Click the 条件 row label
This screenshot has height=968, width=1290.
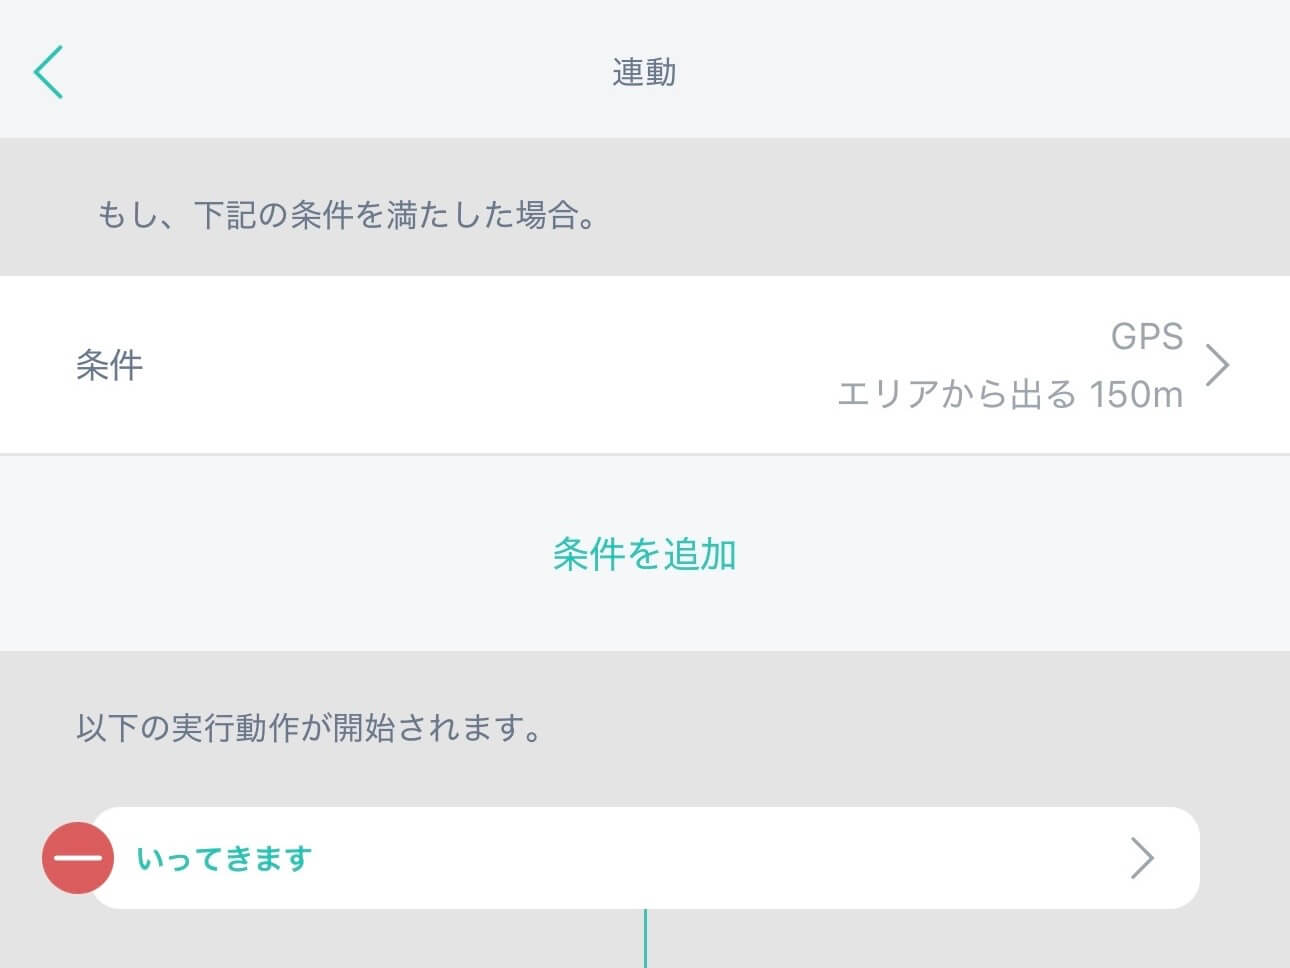(x=110, y=365)
